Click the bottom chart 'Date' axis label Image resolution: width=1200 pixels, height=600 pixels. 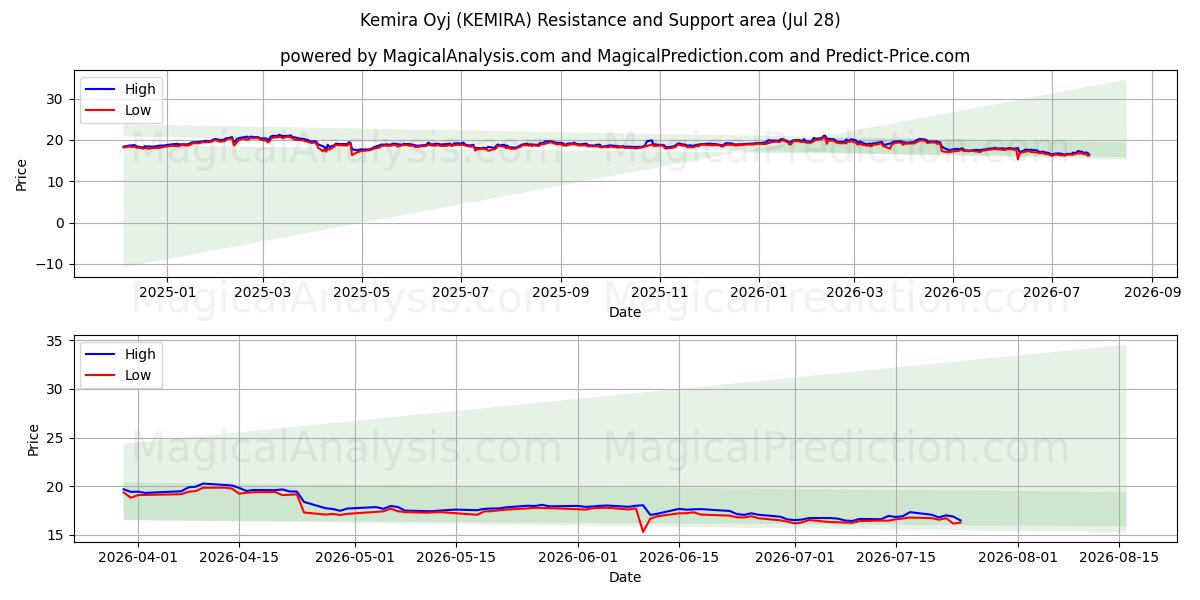pos(625,577)
